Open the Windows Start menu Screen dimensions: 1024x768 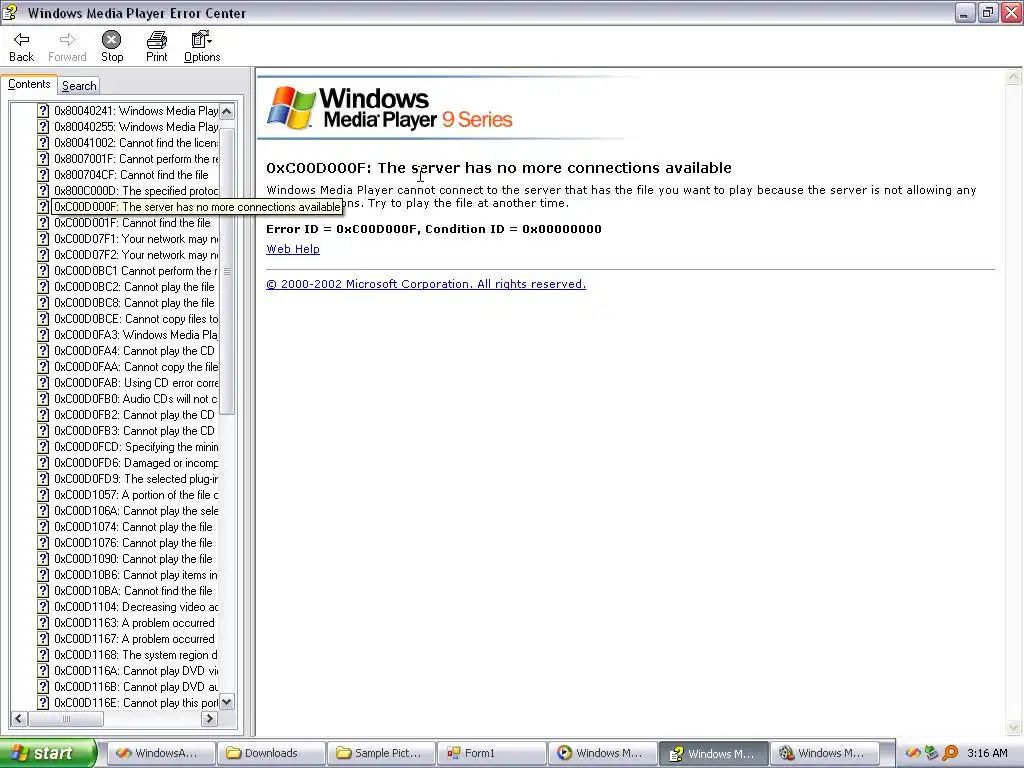(48, 753)
